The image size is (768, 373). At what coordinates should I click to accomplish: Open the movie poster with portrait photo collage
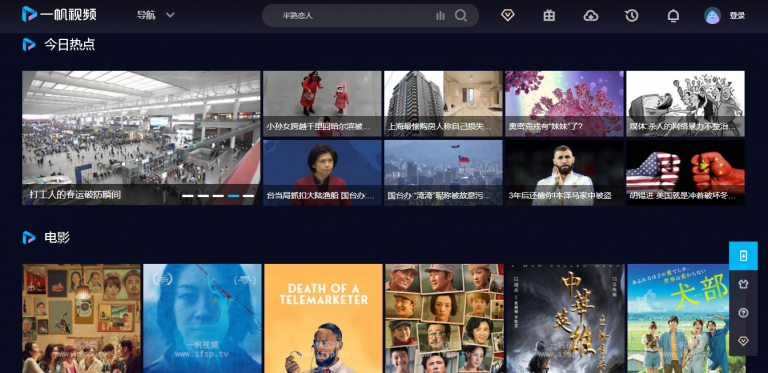(444, 319)
